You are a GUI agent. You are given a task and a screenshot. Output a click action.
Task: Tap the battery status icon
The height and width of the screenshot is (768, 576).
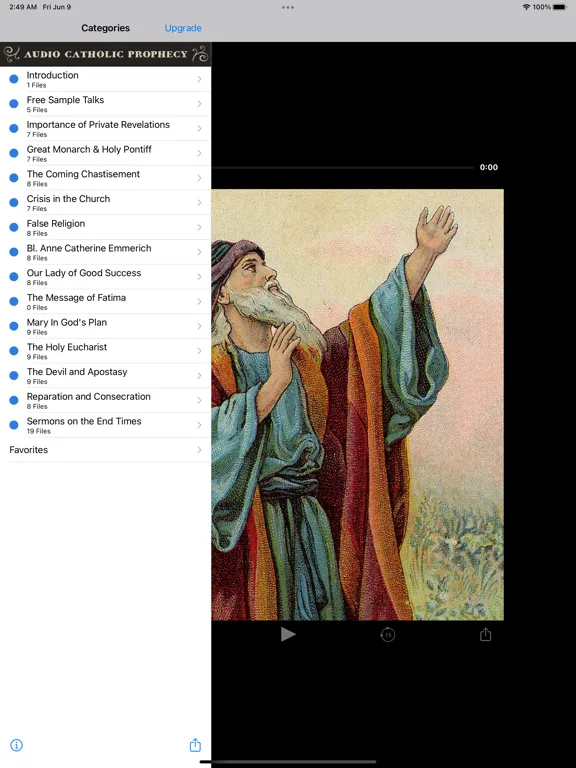pyautogui.click(x=560, y=7)
